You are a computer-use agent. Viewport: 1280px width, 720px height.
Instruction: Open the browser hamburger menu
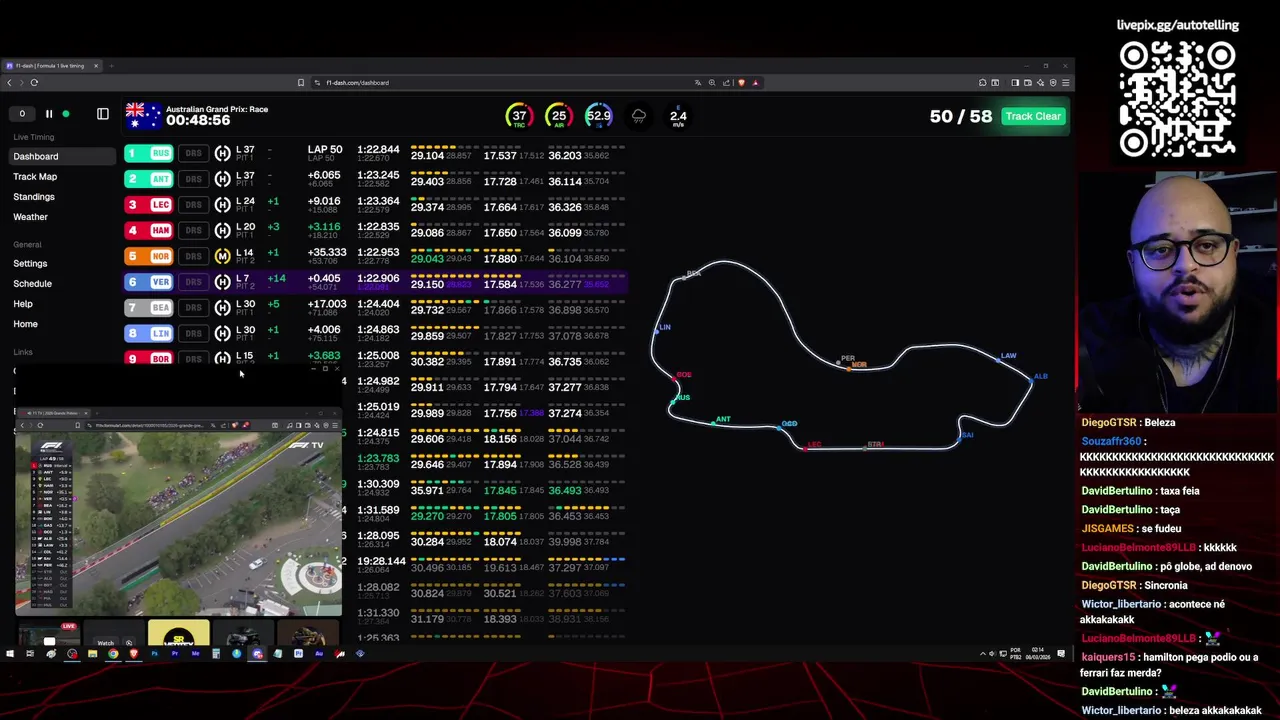pos(1066,83)
